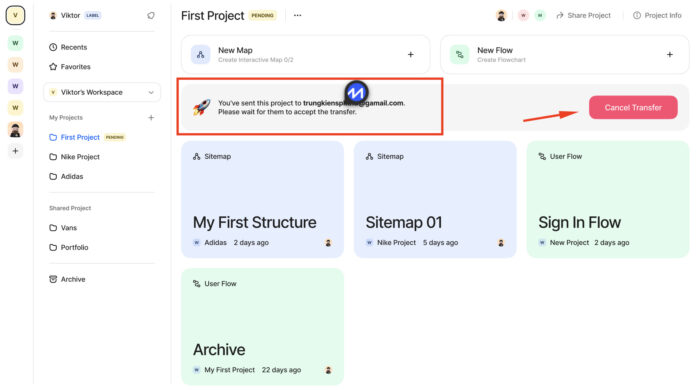Click the First Project page title

[x=212, y=16]
